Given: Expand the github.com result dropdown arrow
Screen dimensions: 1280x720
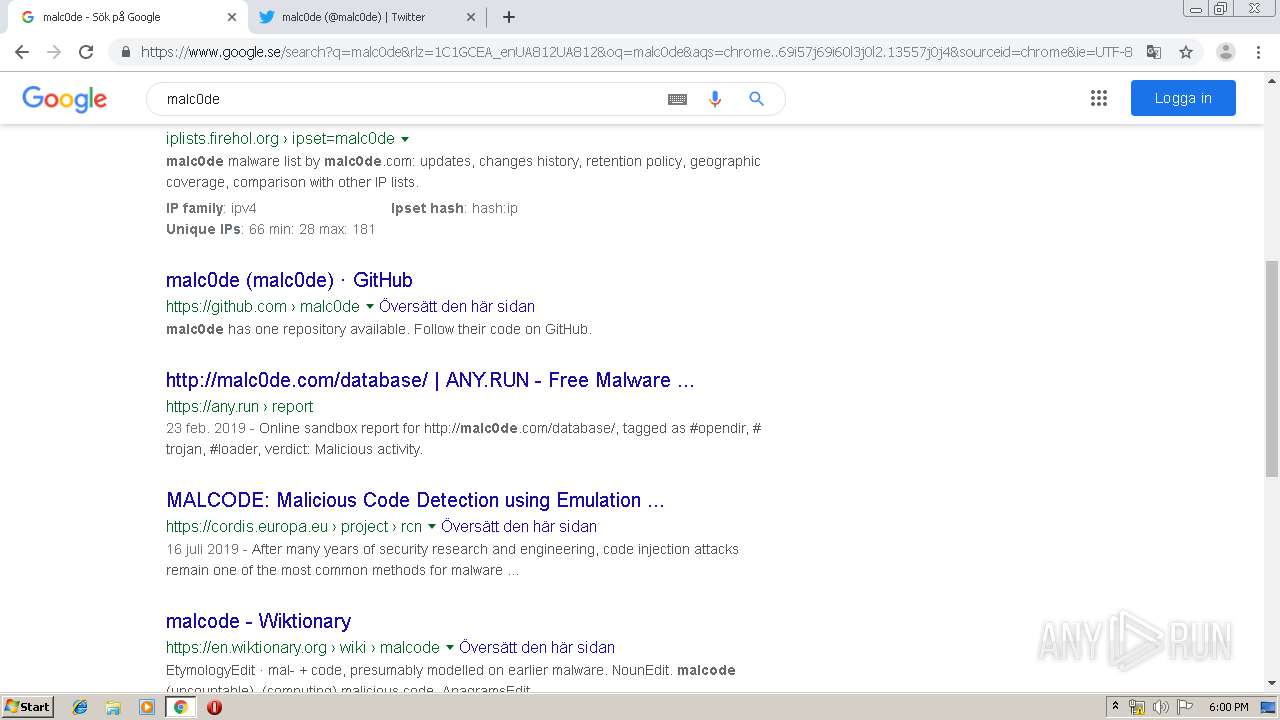Looking at the screenshot, I should point(370,307).
